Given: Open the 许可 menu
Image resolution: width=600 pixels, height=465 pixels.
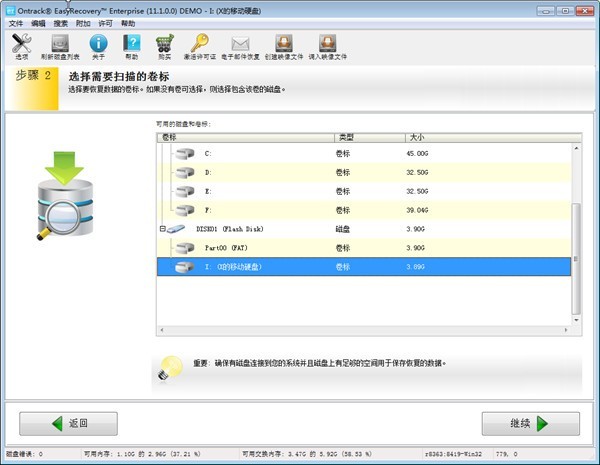Looking at the screenshot, I should pos(106,24).
